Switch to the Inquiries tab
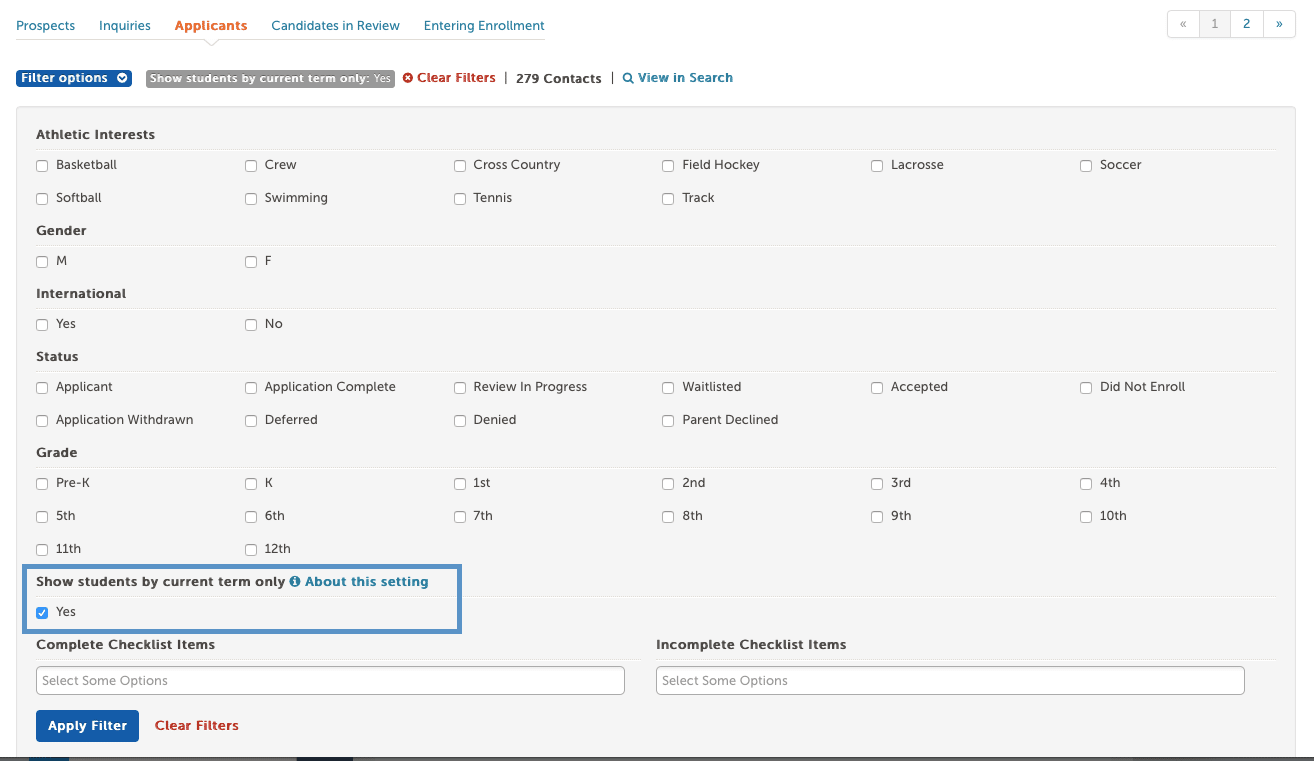 [x=125, y=25]
